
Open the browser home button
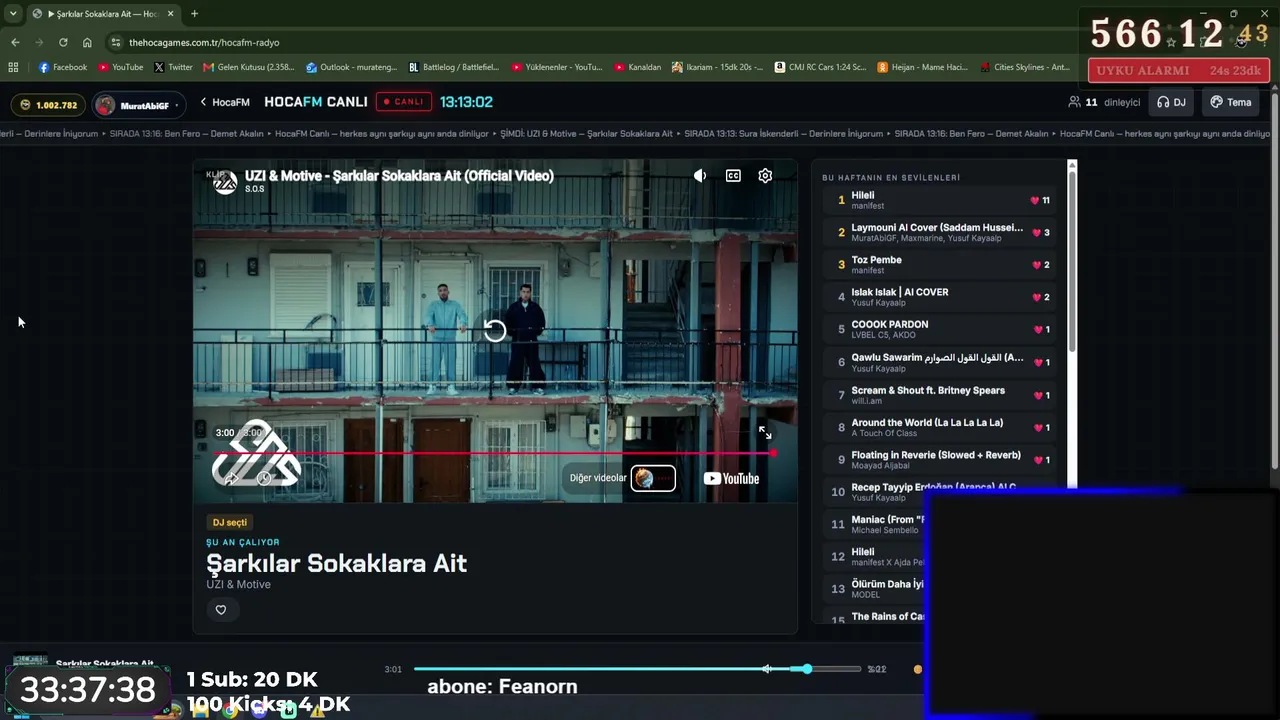87,43
